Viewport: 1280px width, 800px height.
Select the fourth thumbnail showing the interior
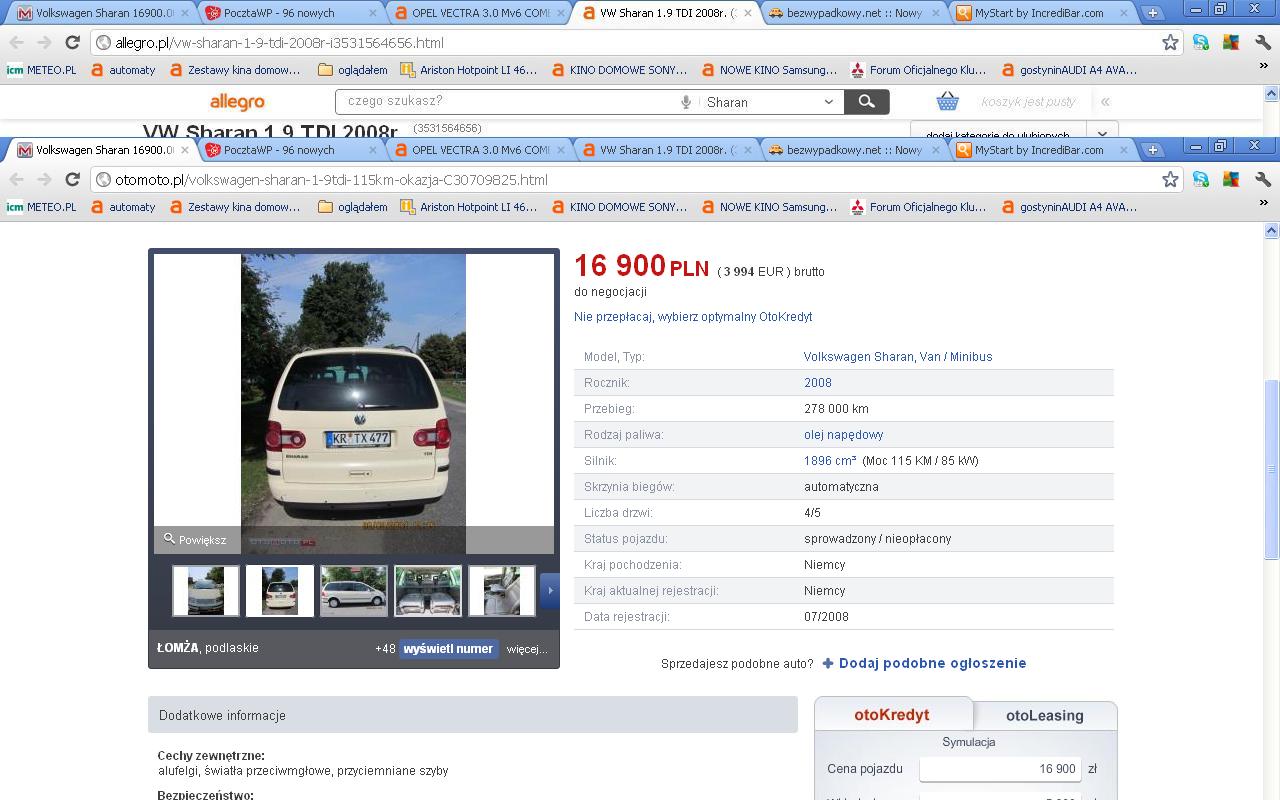[x=428, y=590]
